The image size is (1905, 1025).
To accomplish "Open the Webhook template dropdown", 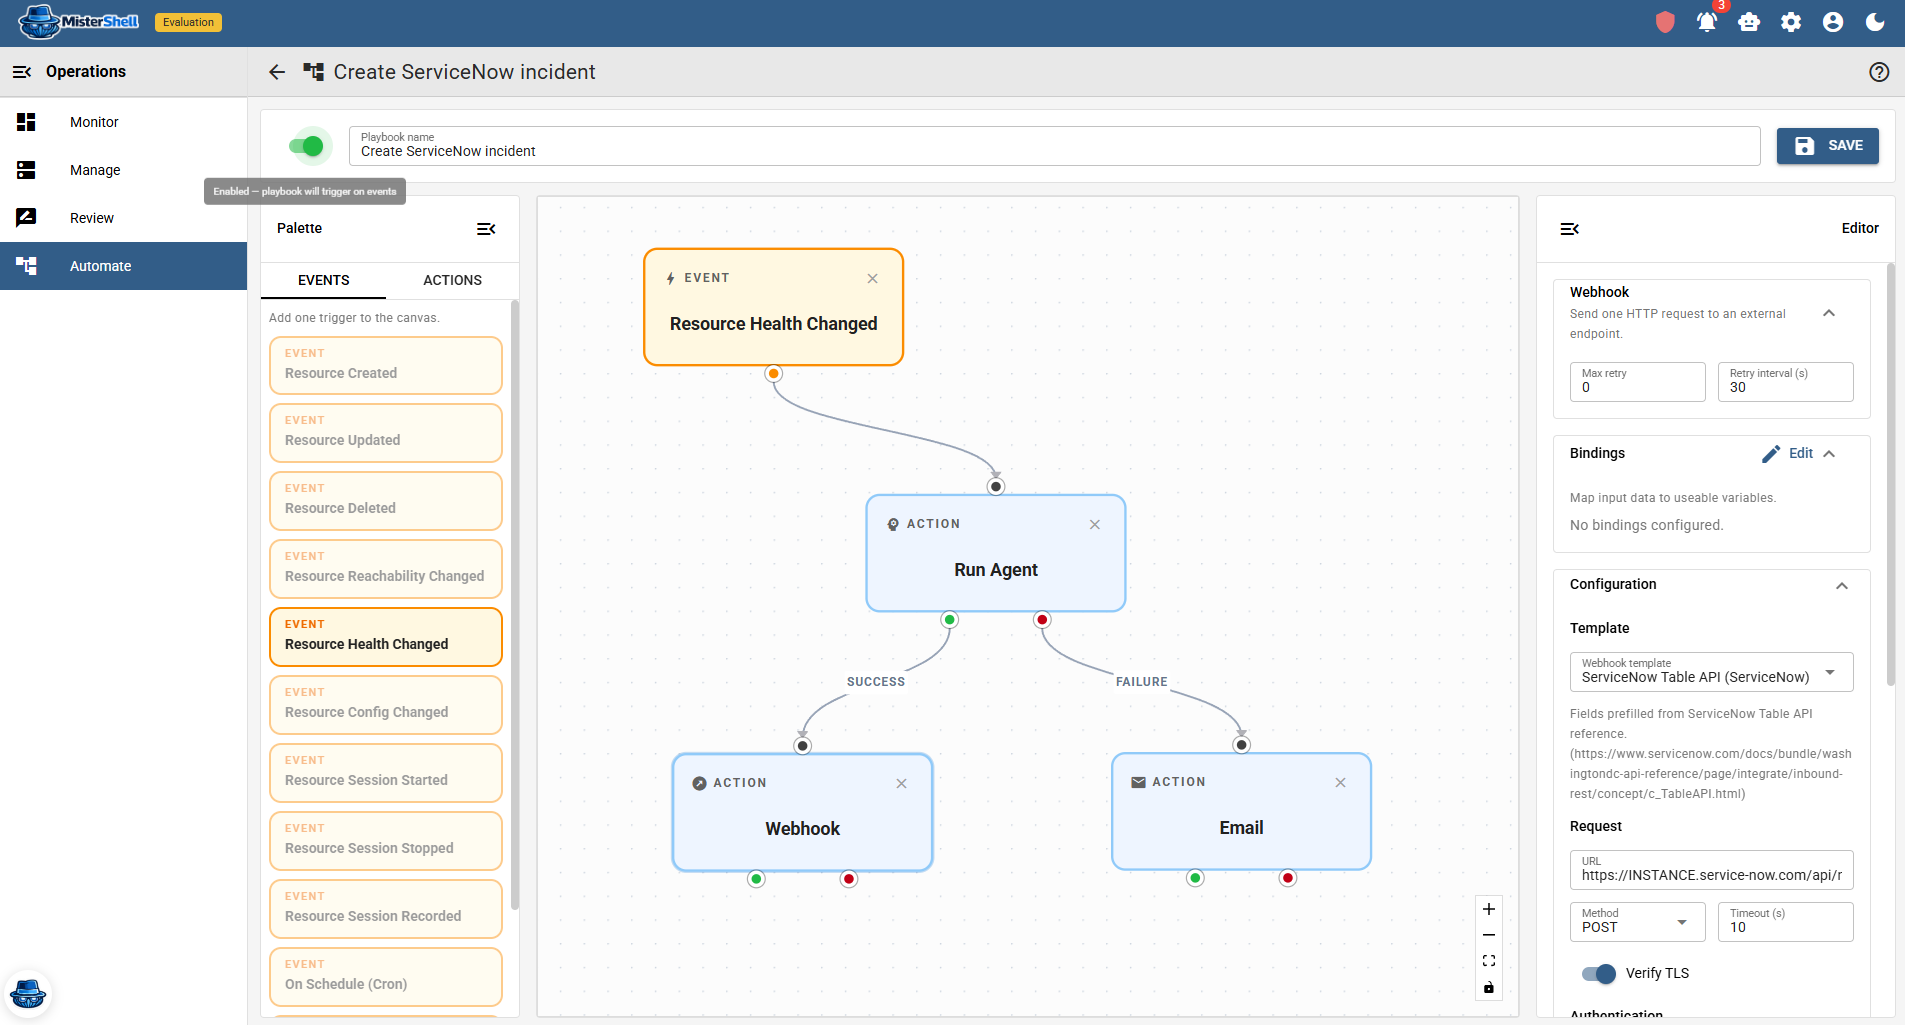I will 1711,672.
